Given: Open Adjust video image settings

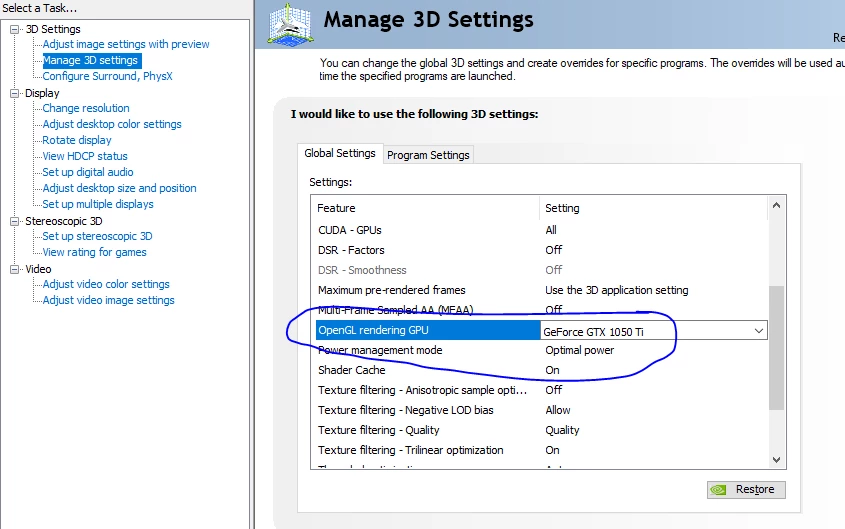Looking at the screenshot, I should pyautogui.click(x=108, y=300).
